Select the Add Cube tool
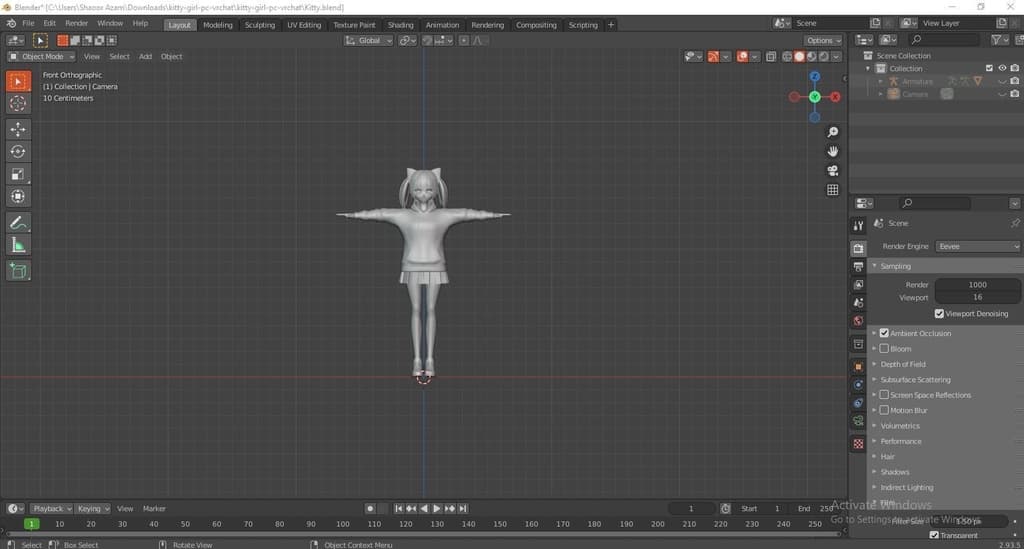This screenshot has width=1024, height=549. [x=18, y=270]
